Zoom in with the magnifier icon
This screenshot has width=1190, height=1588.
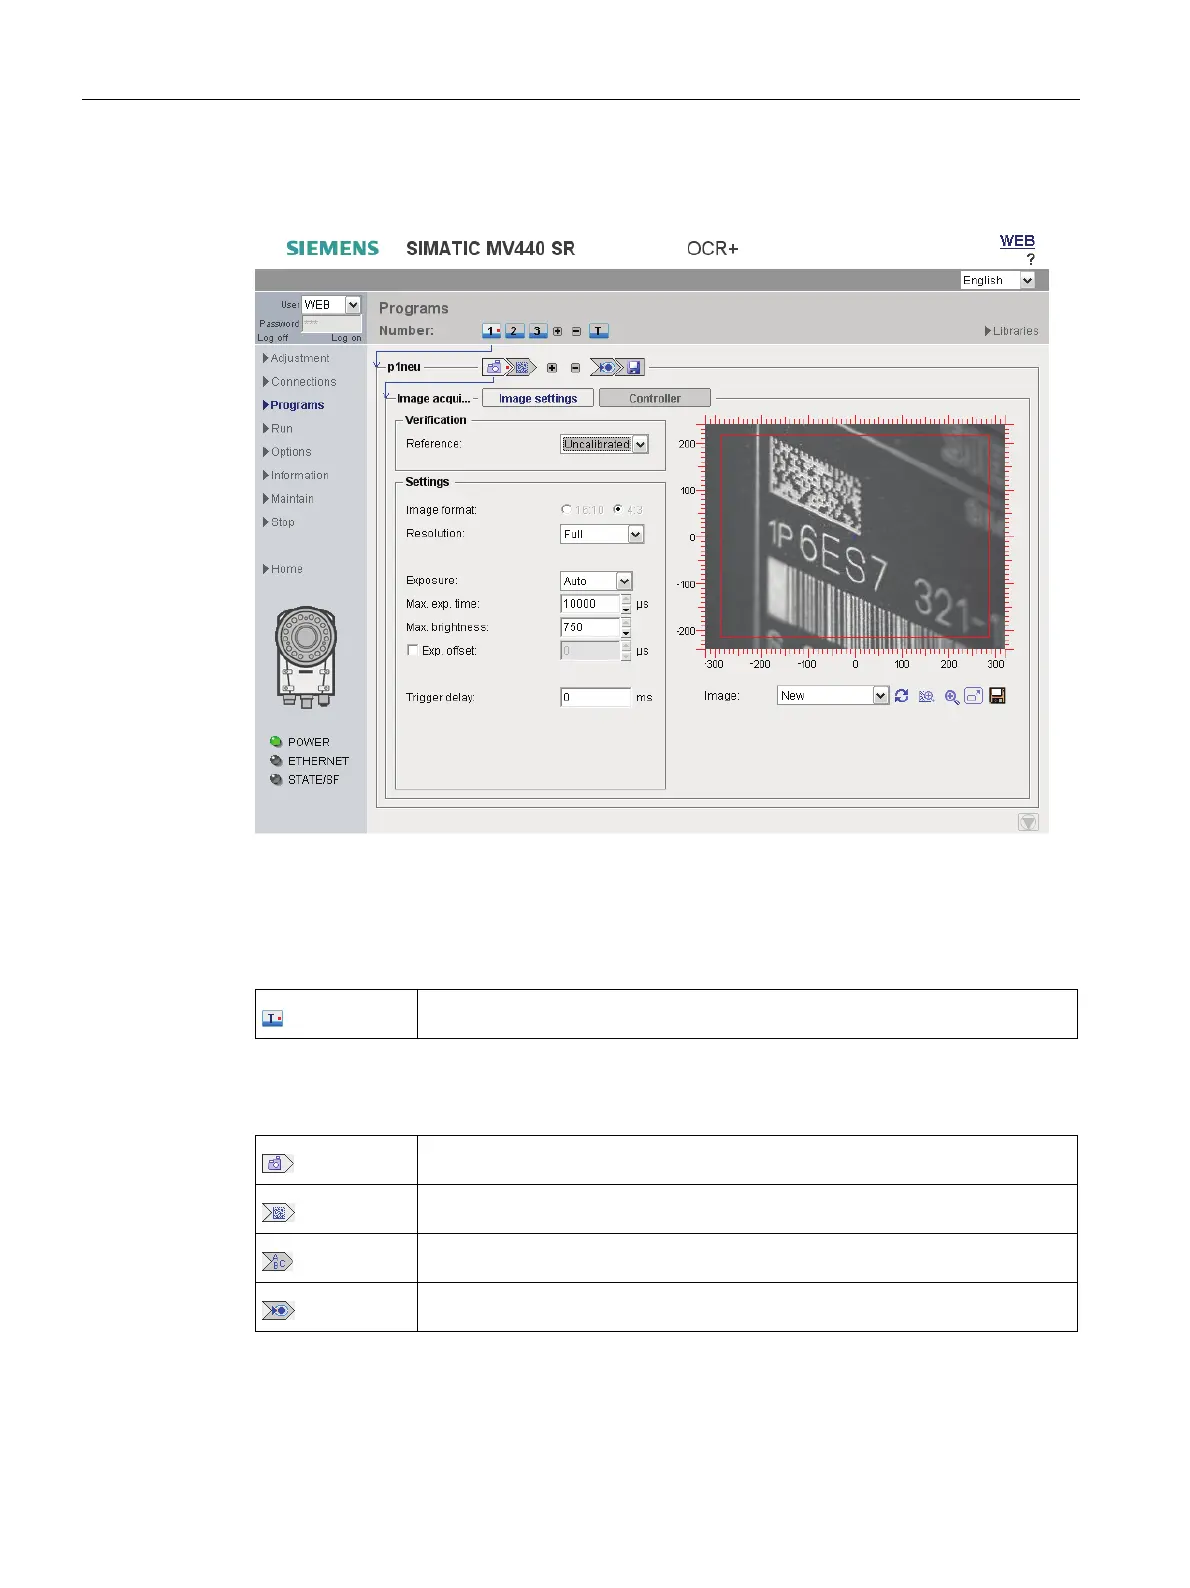point(952,696)
